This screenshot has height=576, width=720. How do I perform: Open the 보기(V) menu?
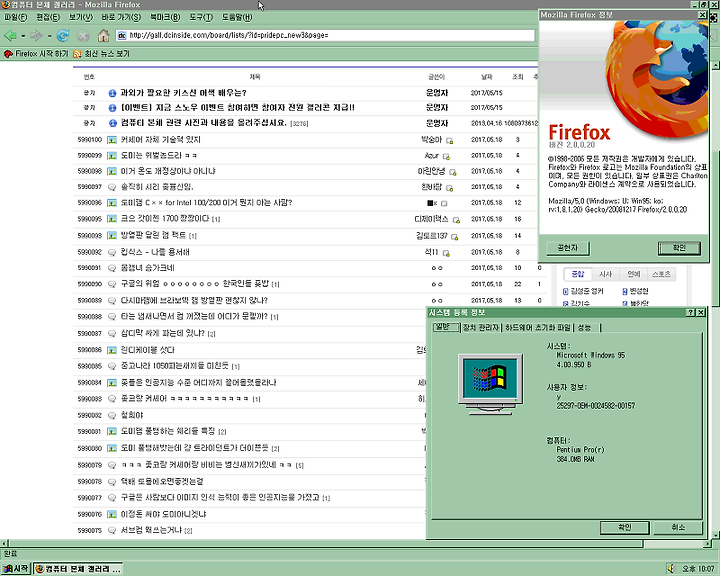81,17
